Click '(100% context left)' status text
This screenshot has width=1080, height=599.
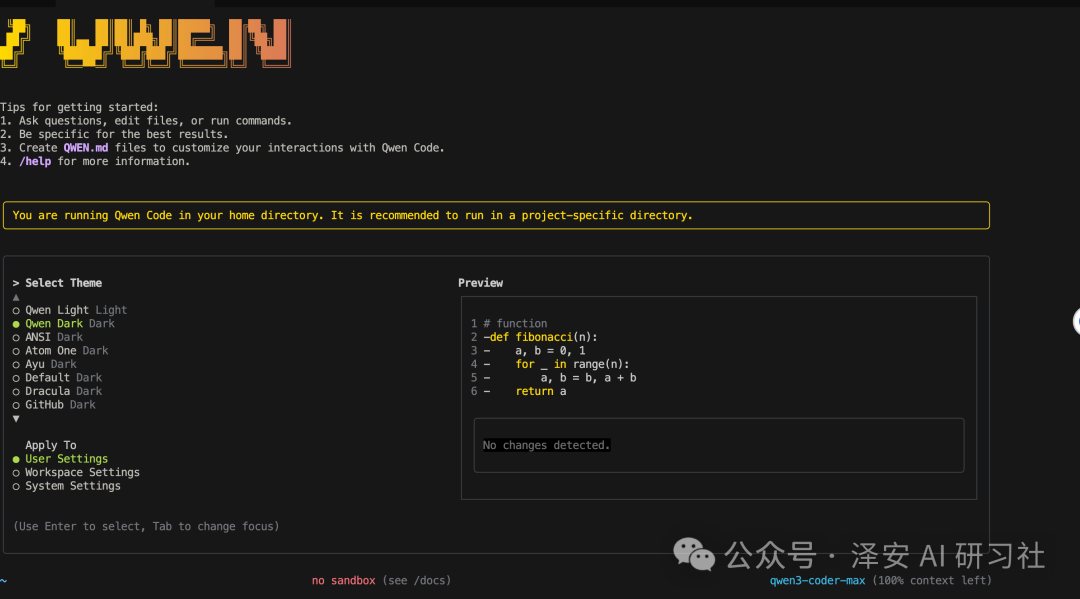coord(932,580)
